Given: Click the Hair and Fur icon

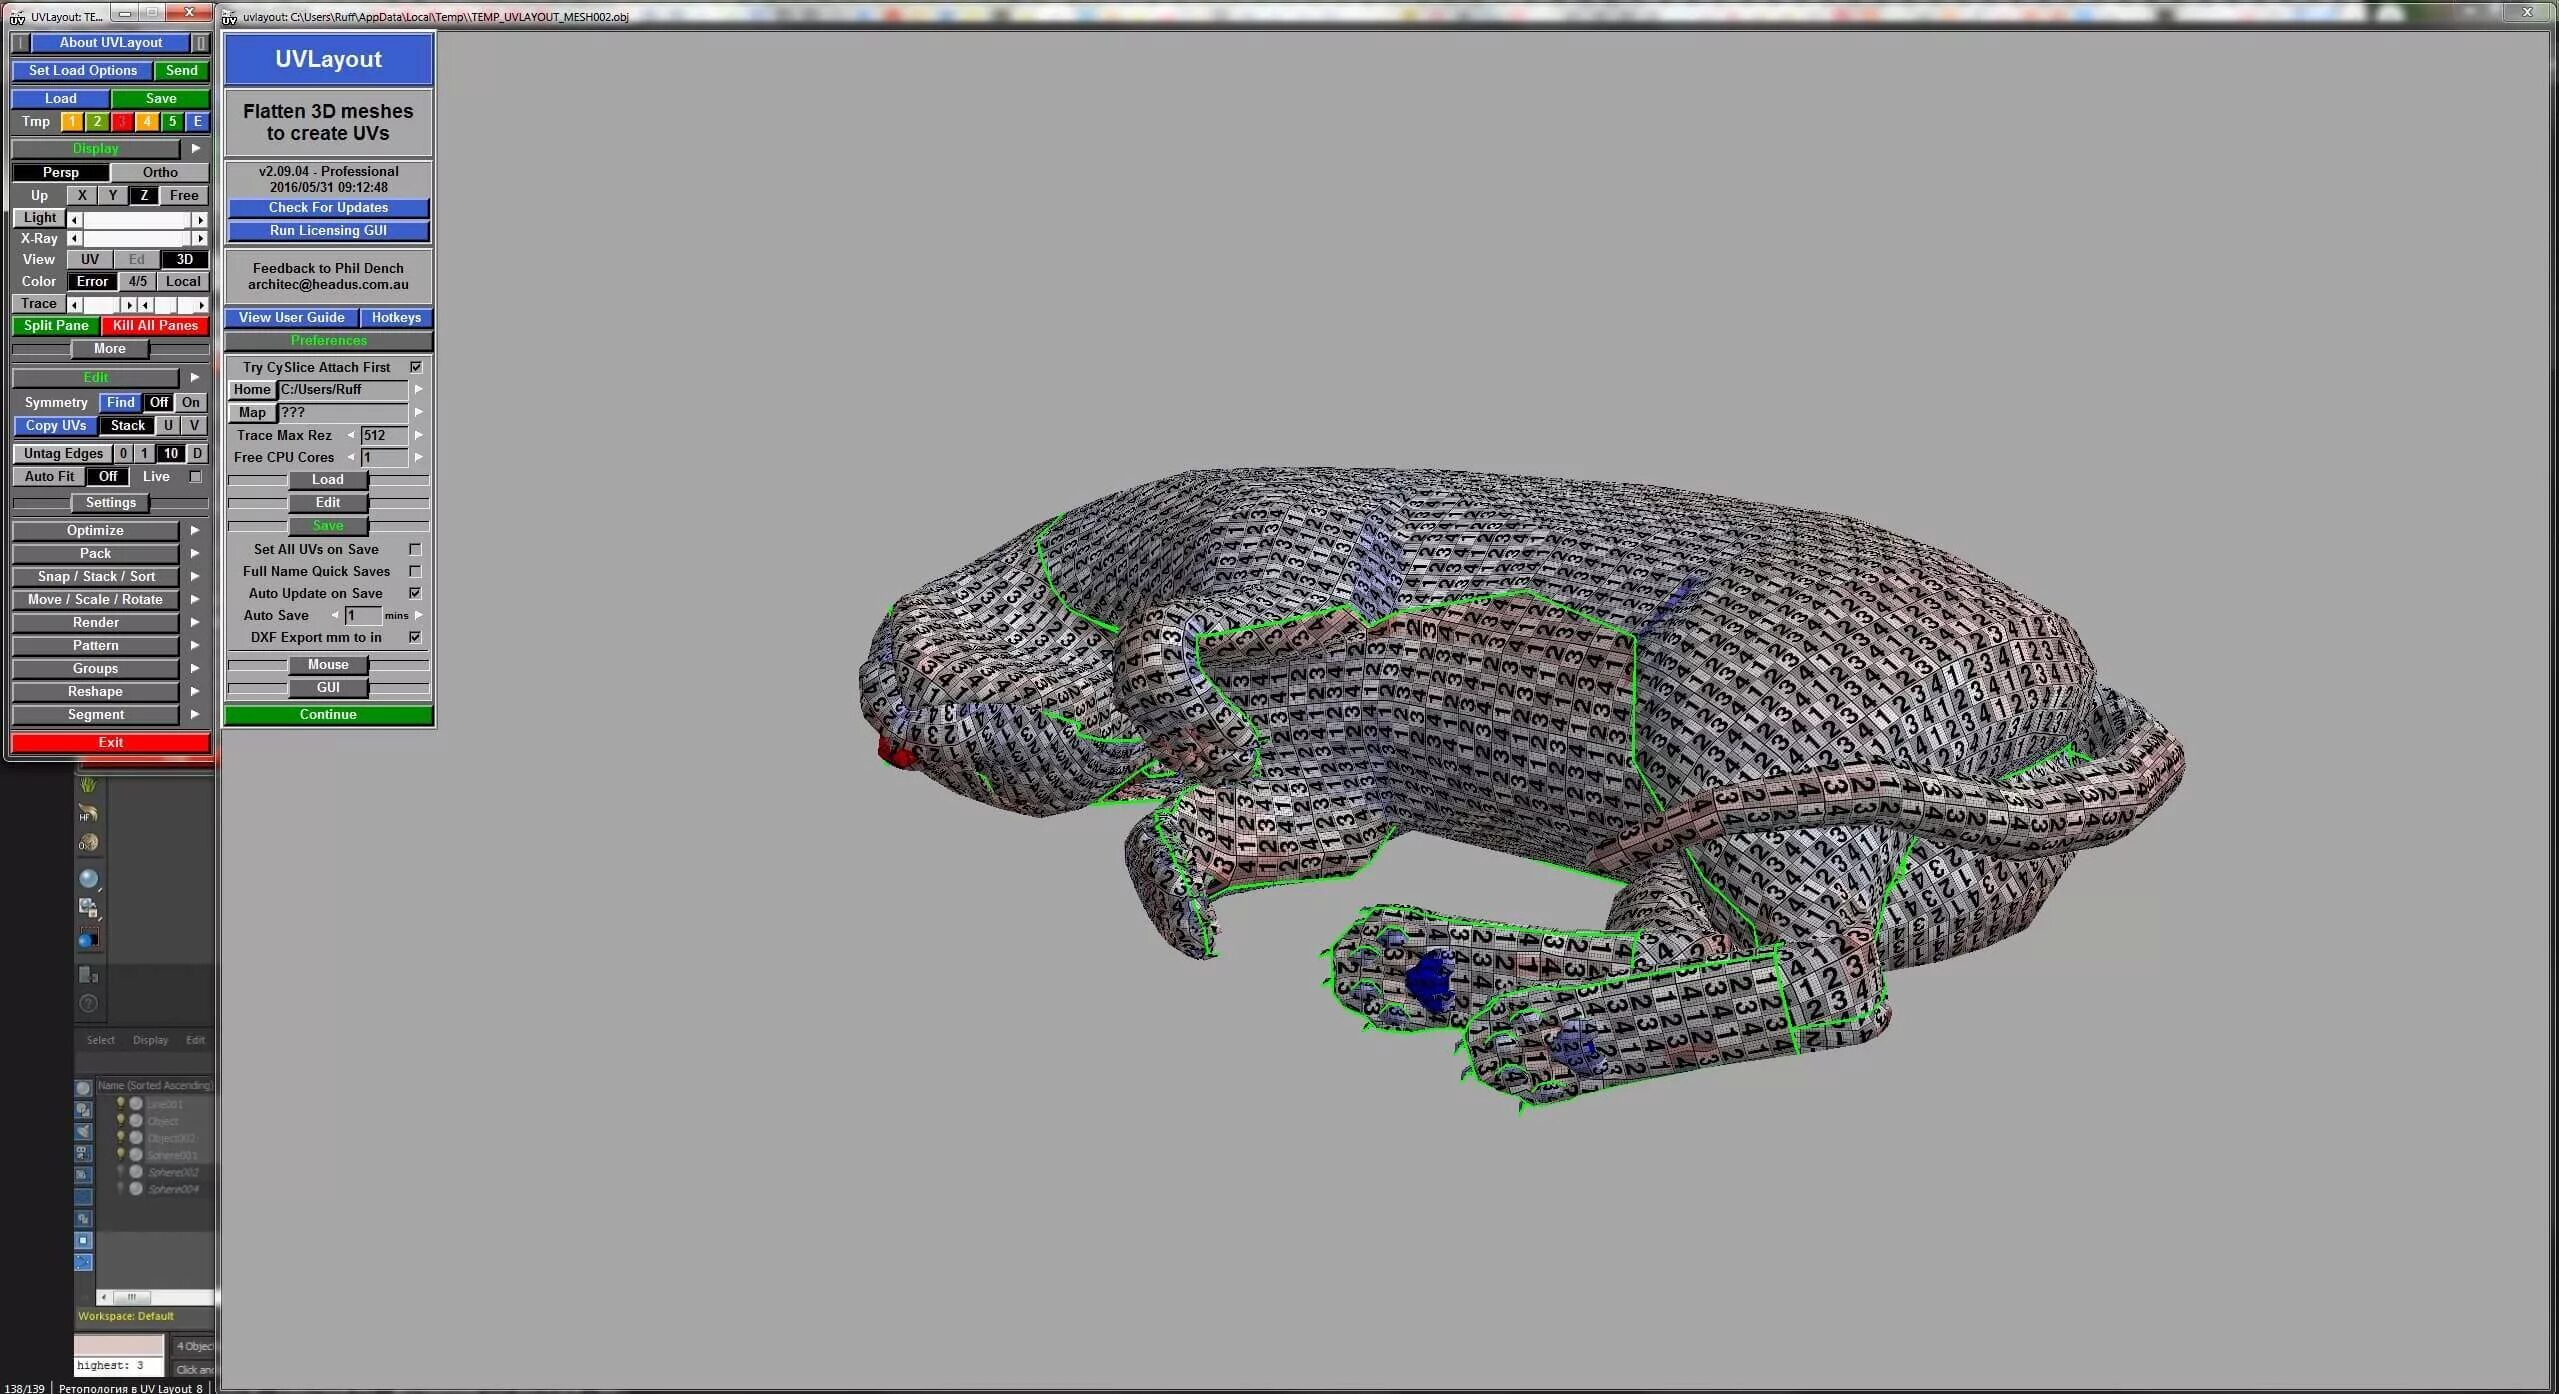Looking at the screenshot, I should 88,814.
